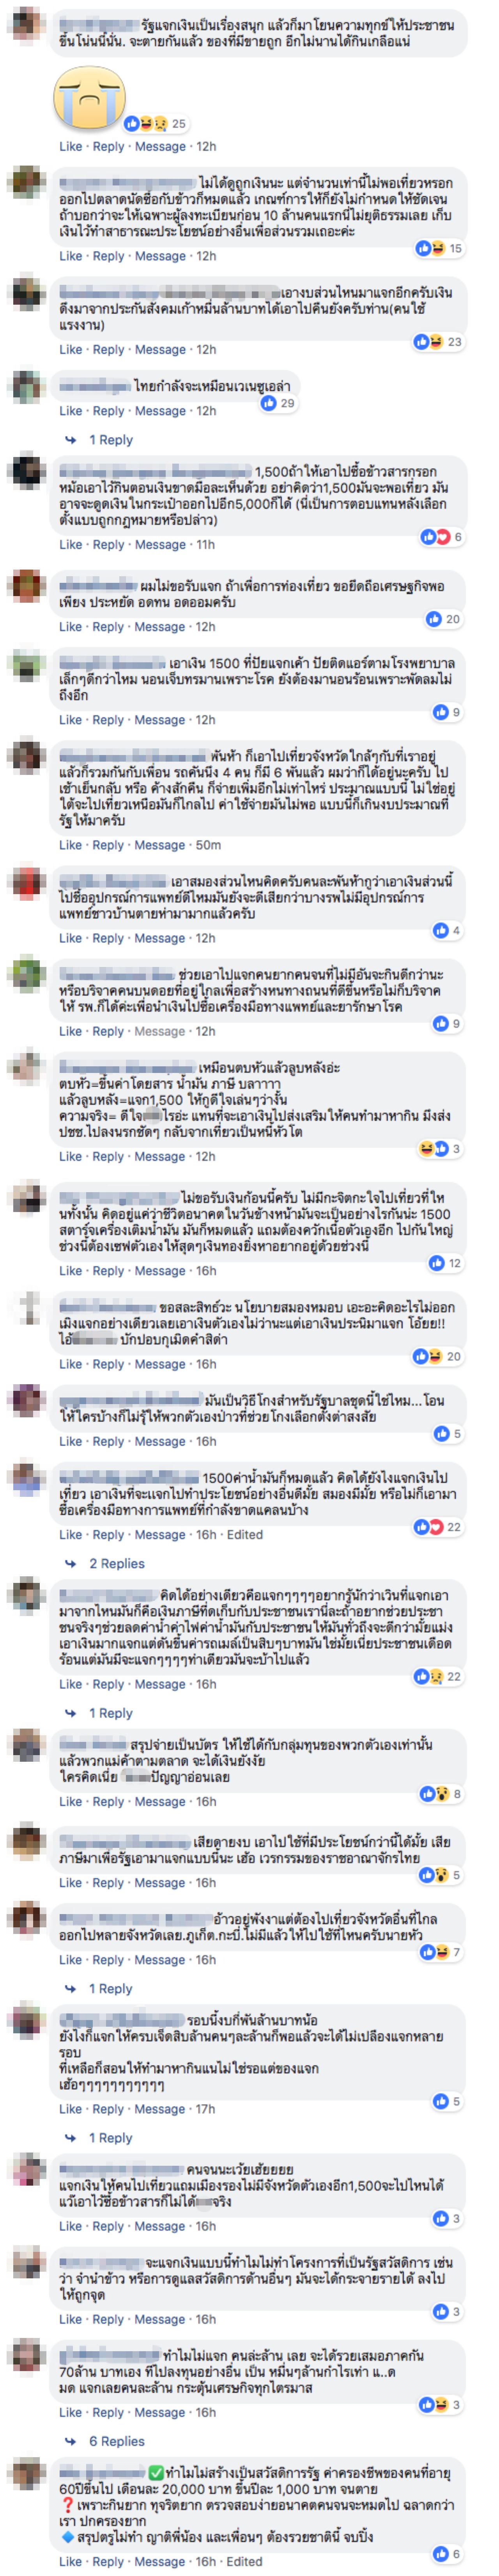Open the "50m" comment timestamp
The height and width of the screenshot is (2576, 499).
(208, 845)
